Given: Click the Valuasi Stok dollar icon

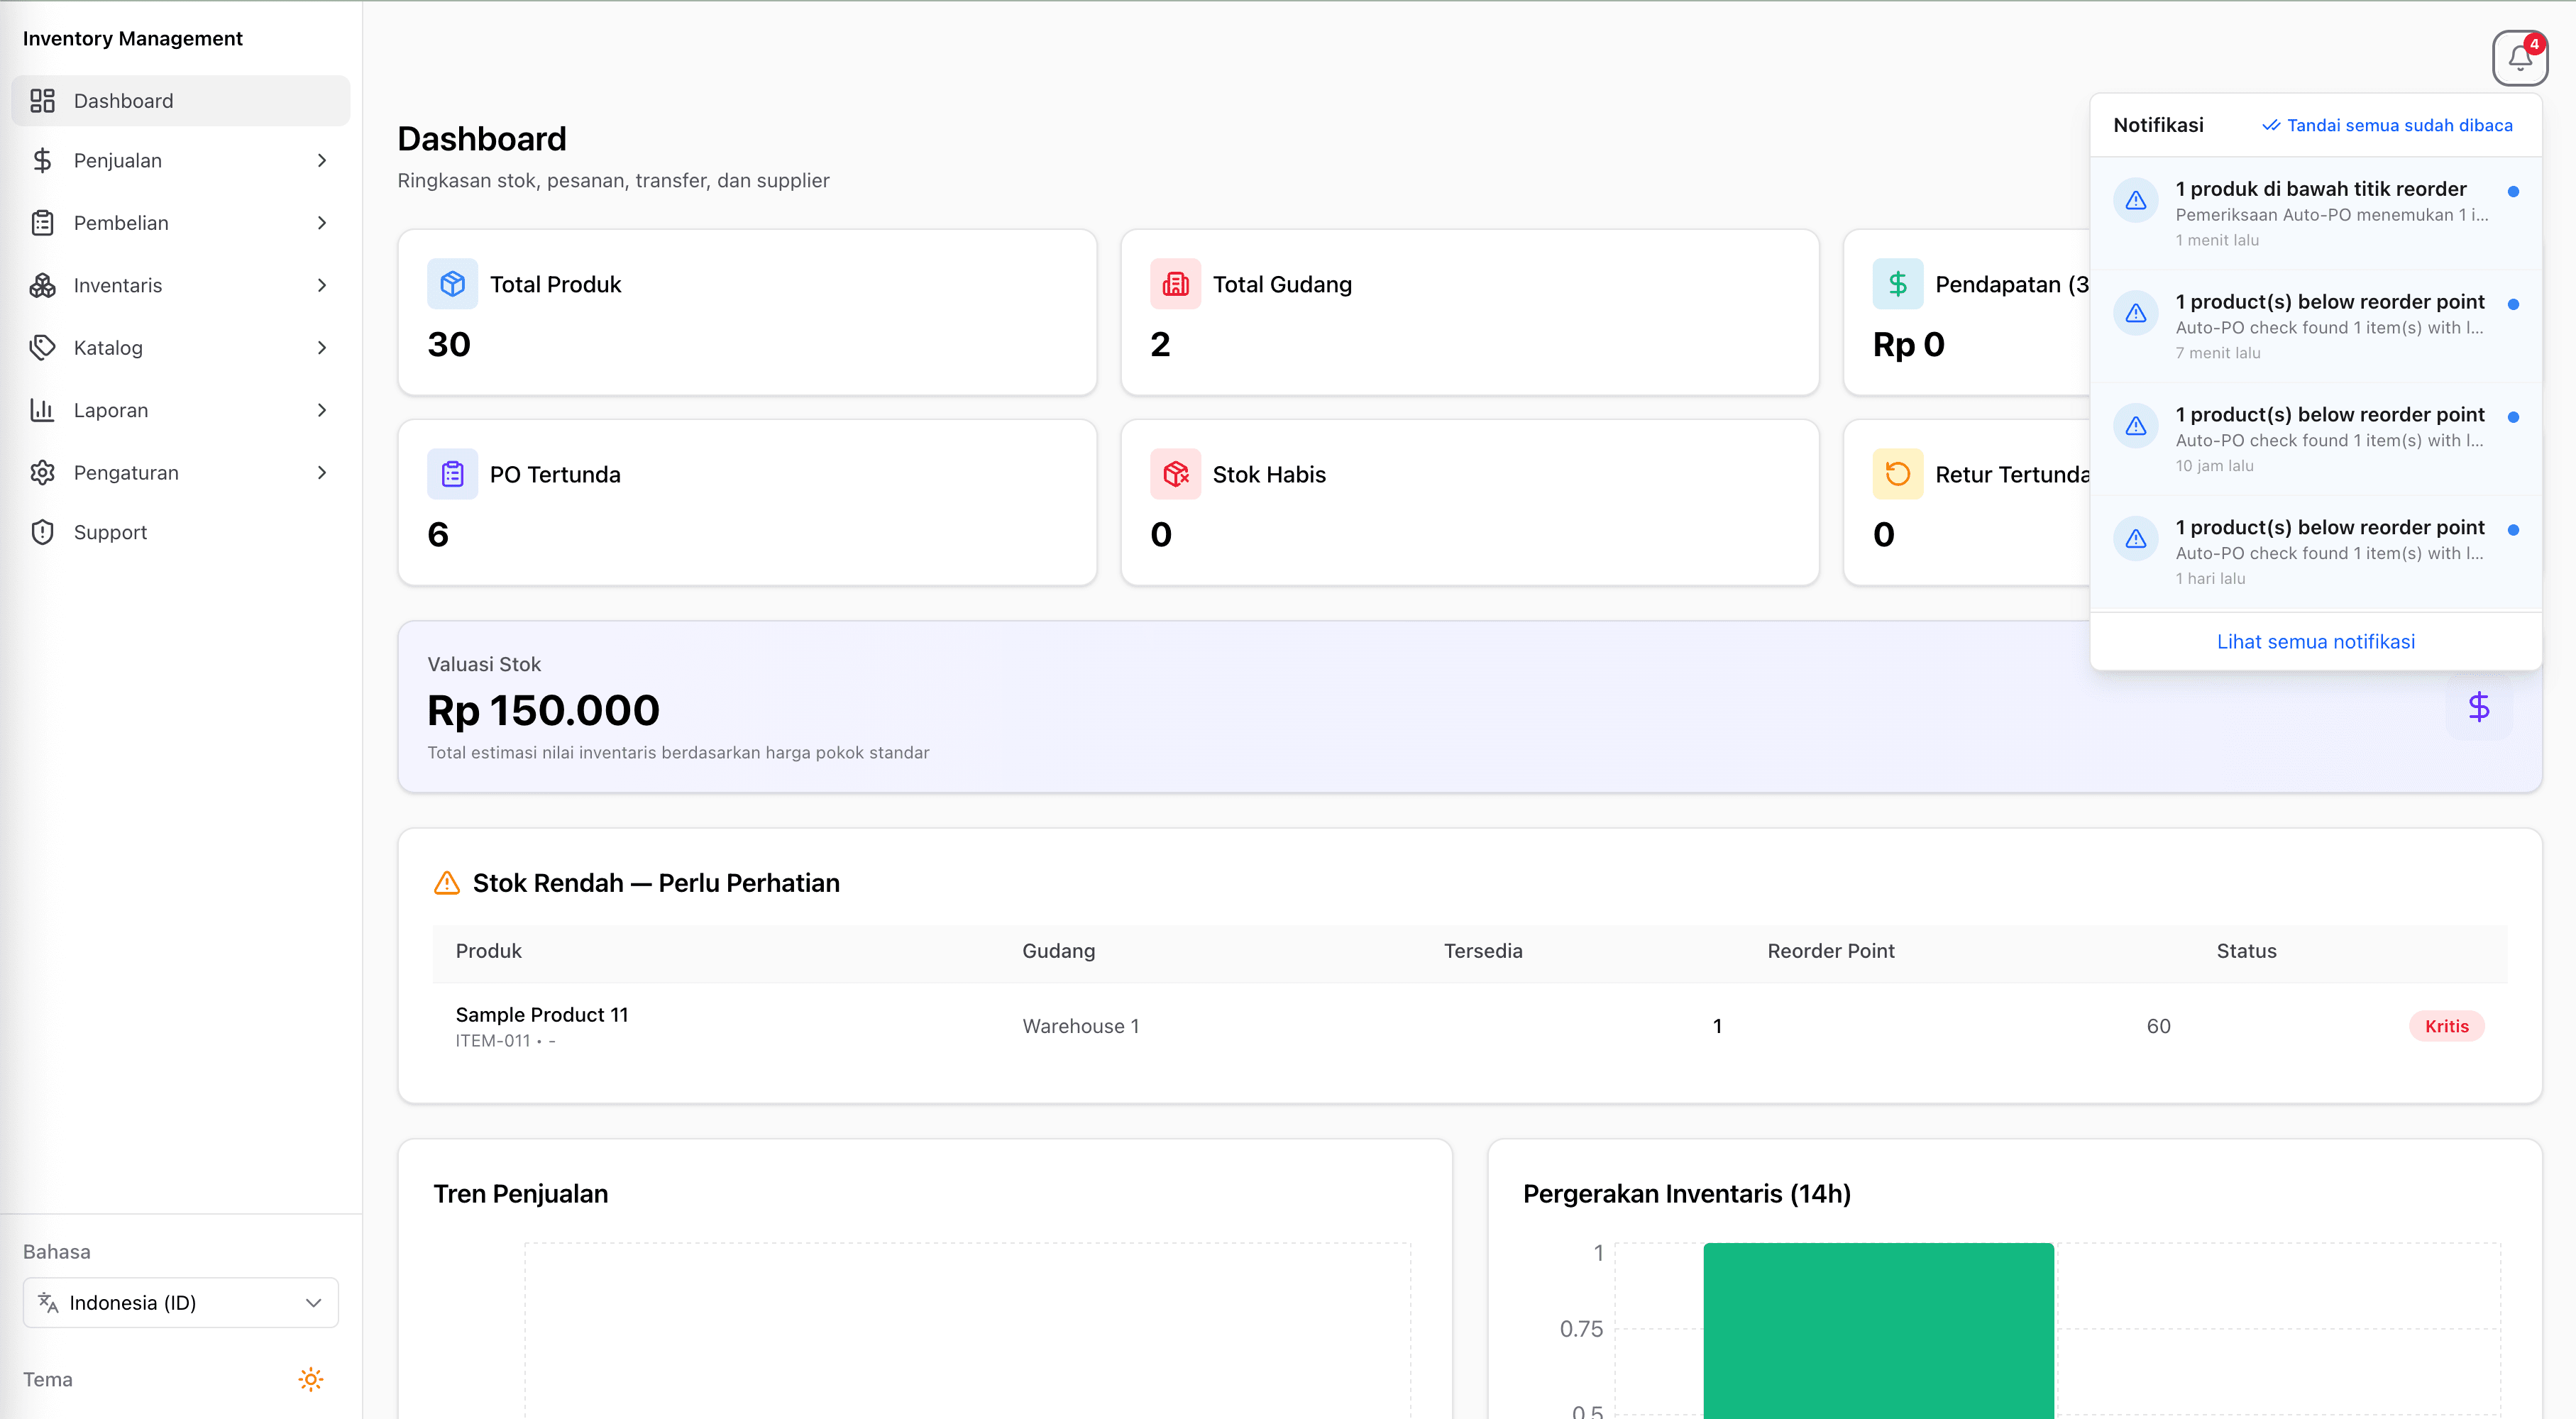Looking at the screenshot, I should click(2478, 707).
